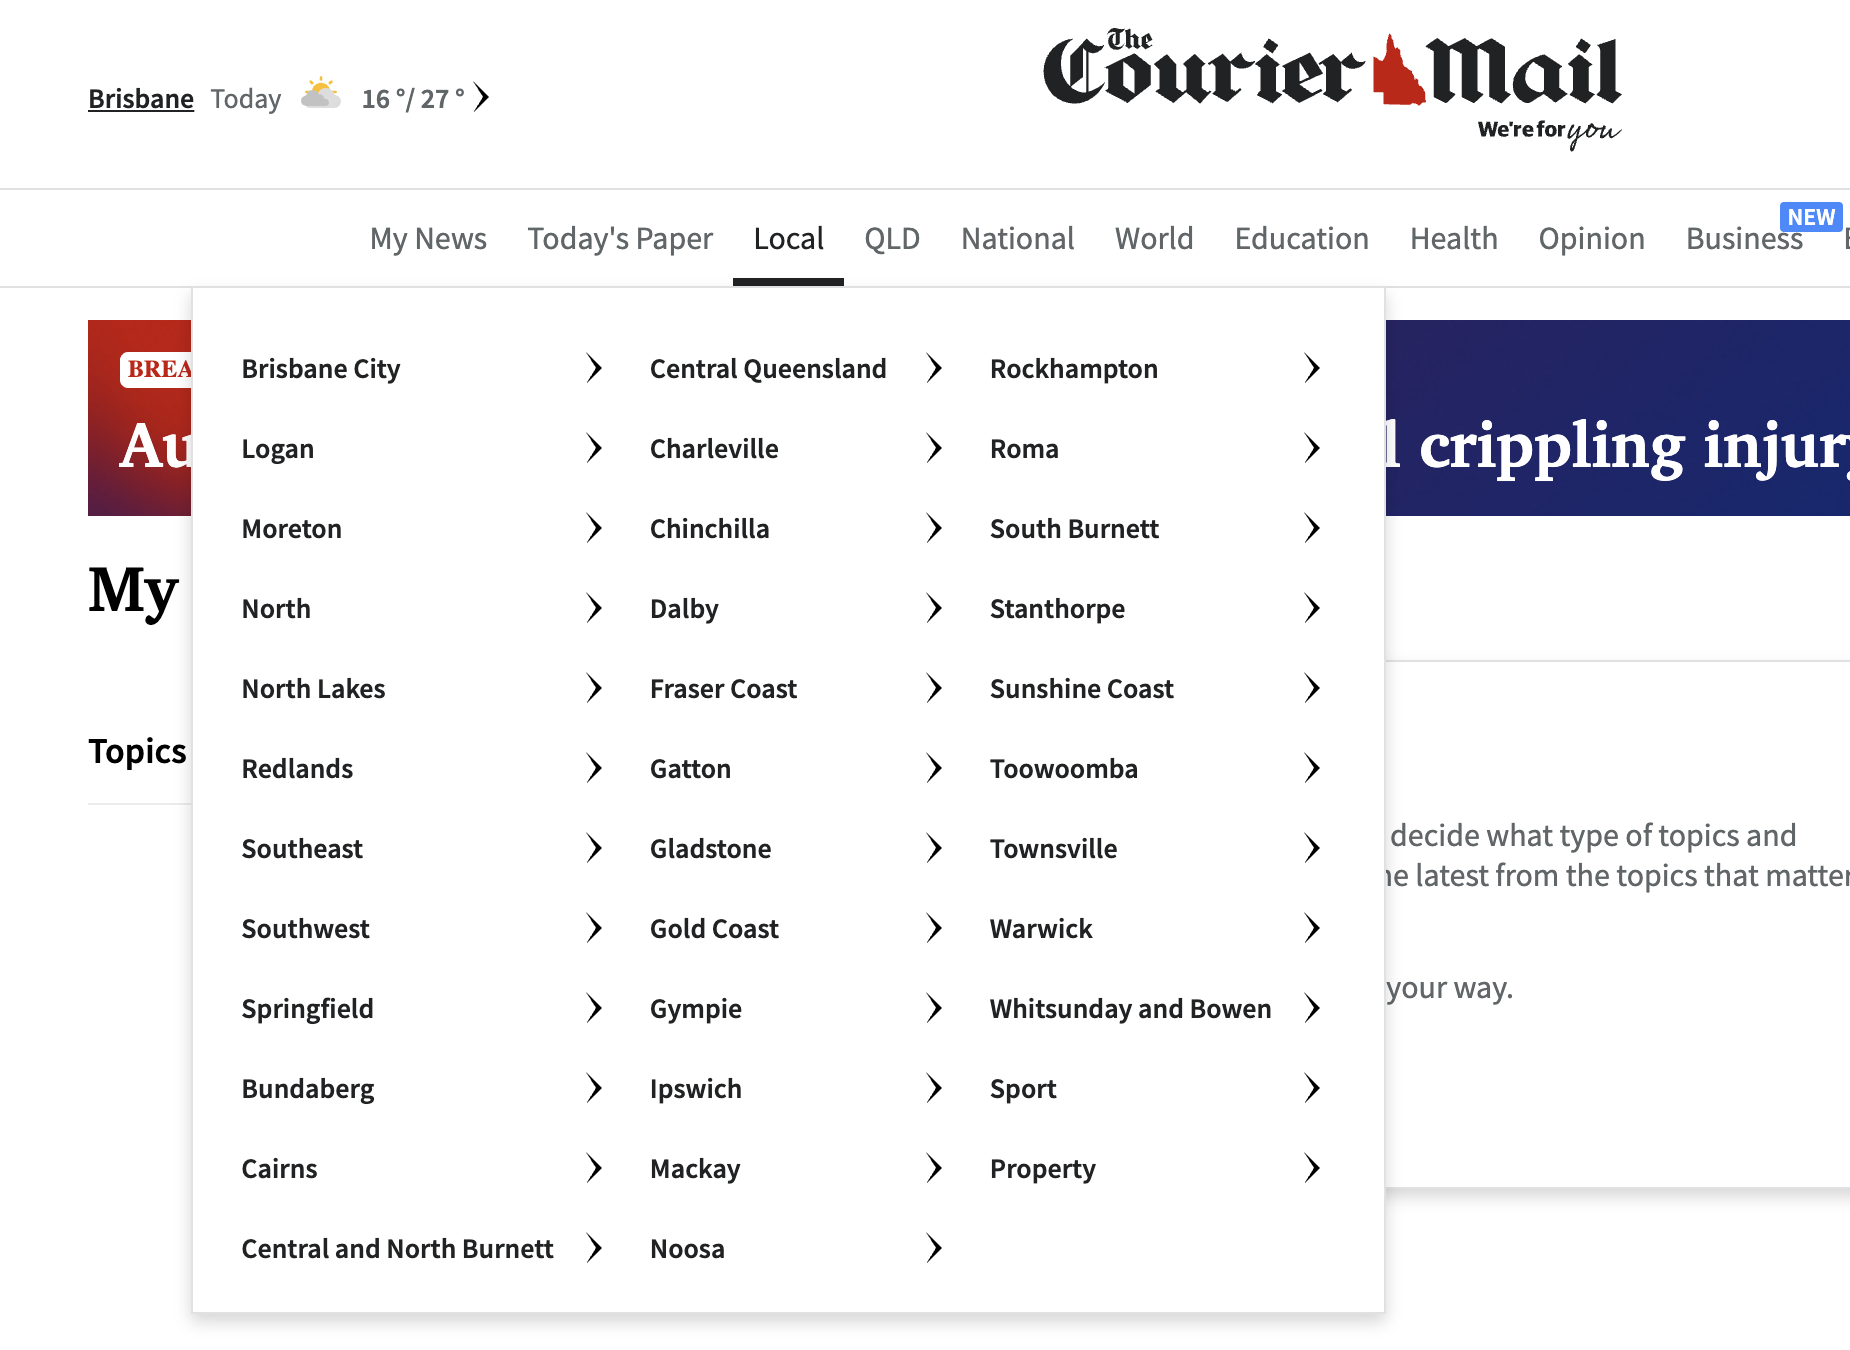The width and height of the screenshot is (1850, 1350).
Task: Select Ipswich from the Local menu
Action: (x=695, y=1088)
